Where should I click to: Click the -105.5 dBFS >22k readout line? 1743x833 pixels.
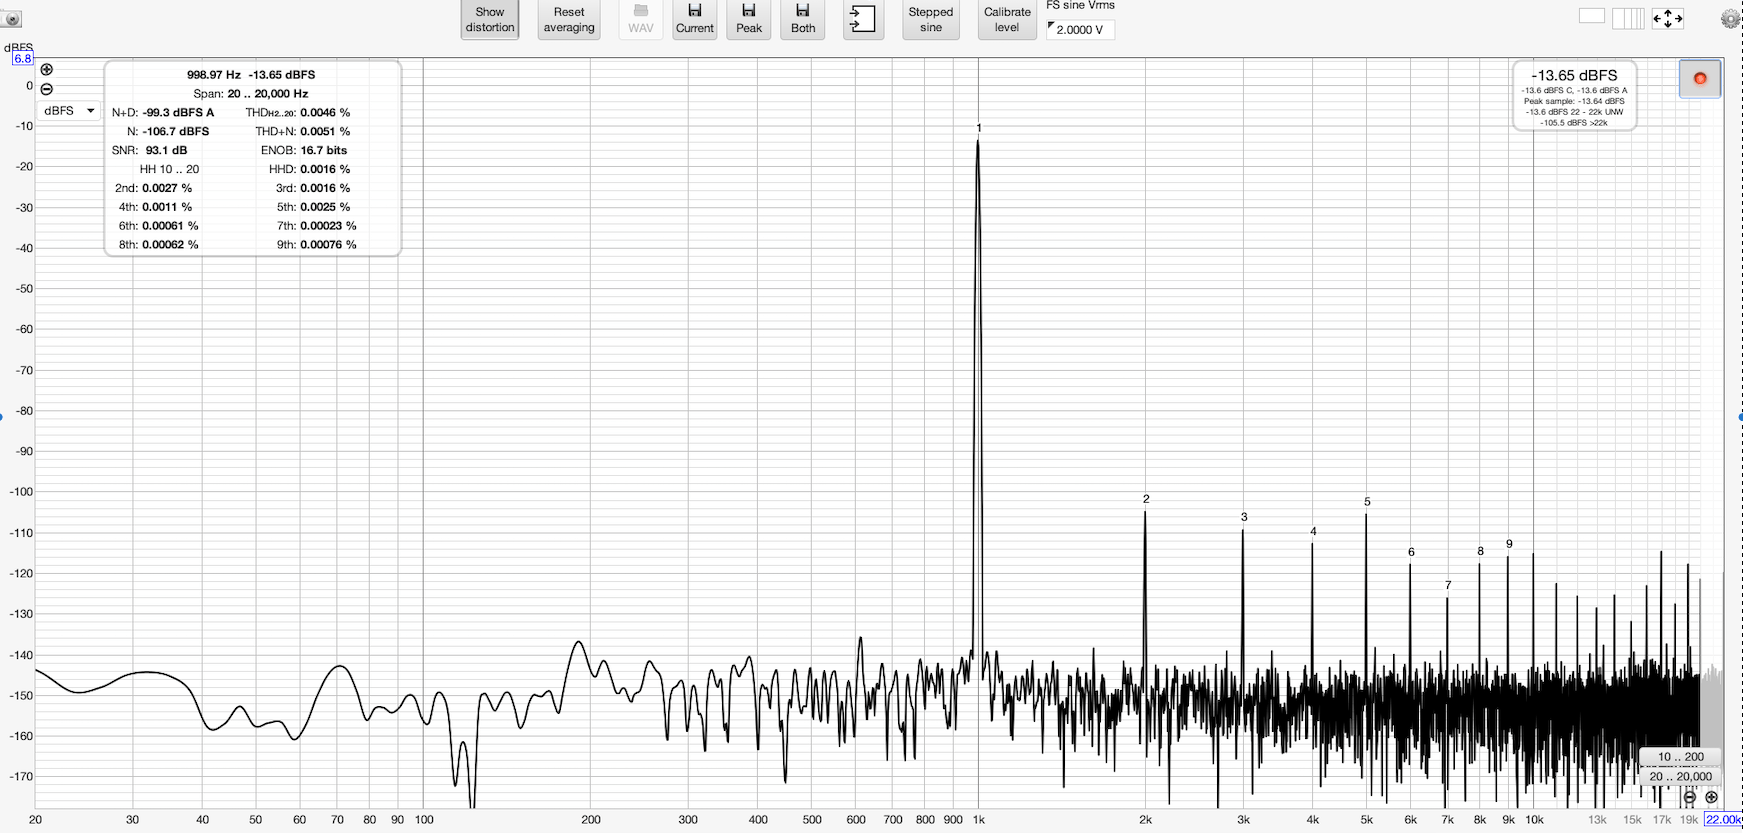1574,123
